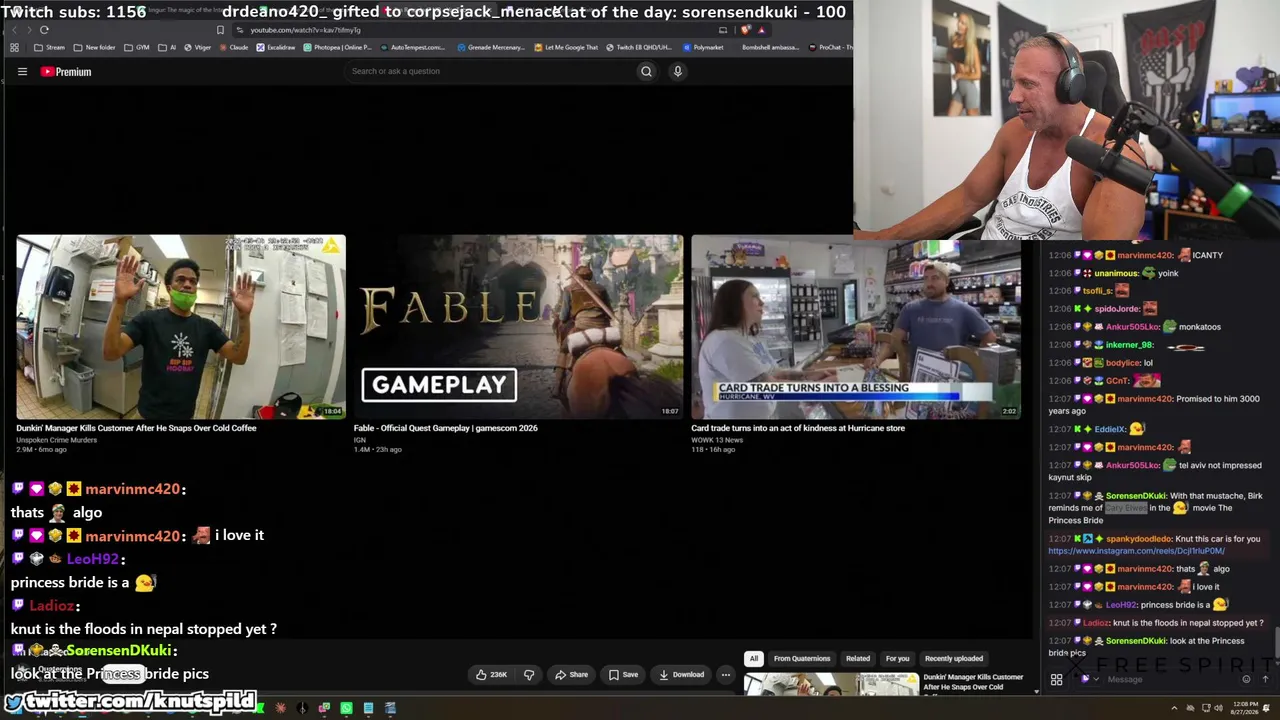This screenshot has height=720, width=1280.
Task: Download the video
Action: 682,674
